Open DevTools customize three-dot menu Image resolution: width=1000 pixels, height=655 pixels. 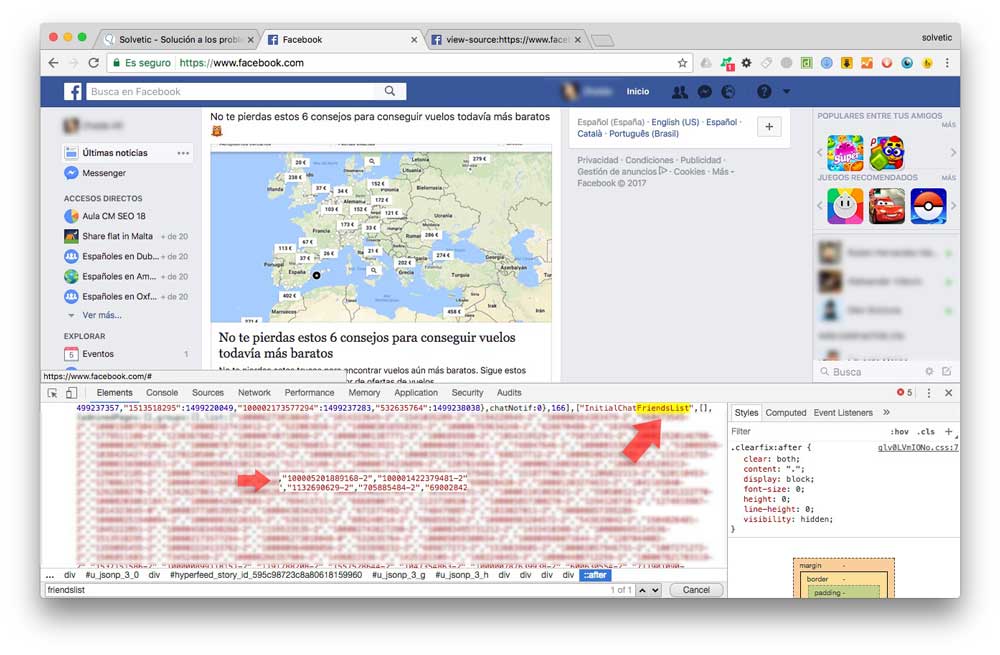(929, 393)
